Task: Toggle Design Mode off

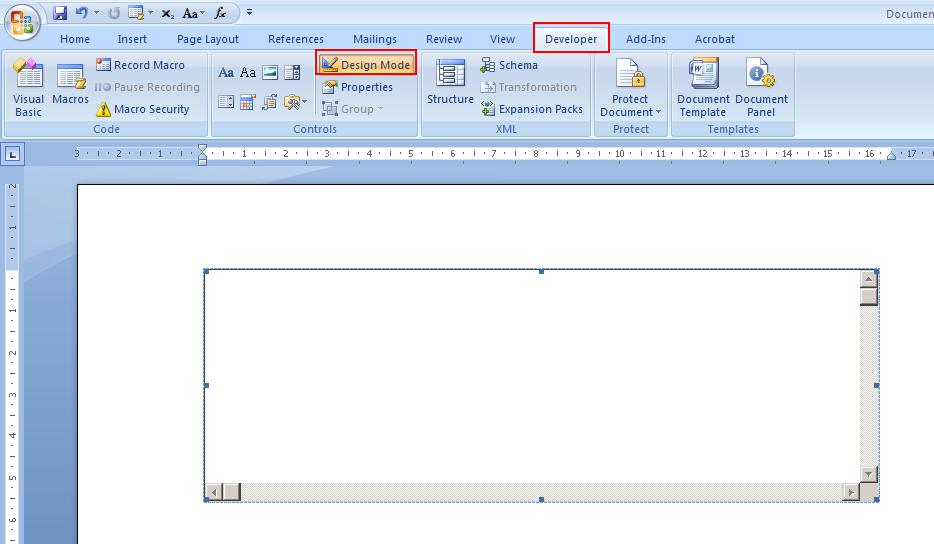Action: [366, 64]
